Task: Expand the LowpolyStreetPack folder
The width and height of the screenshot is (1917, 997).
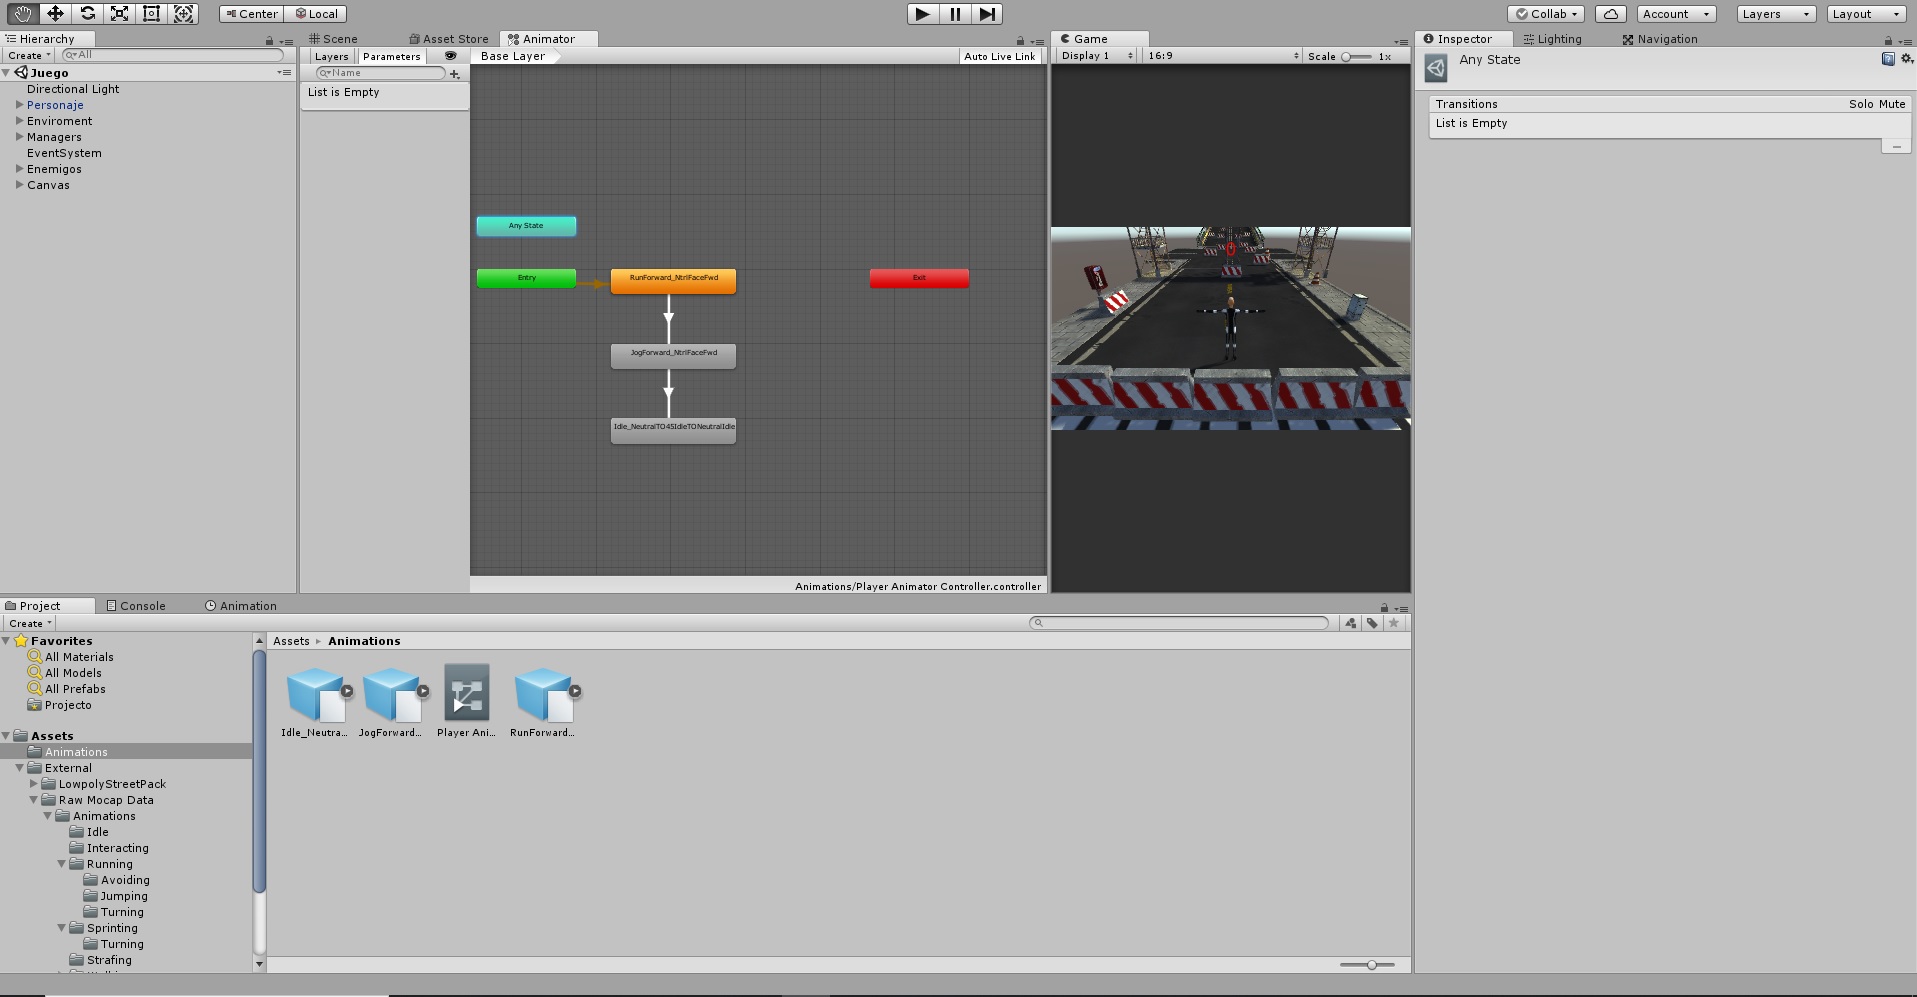Action: [x=33, y=784]
